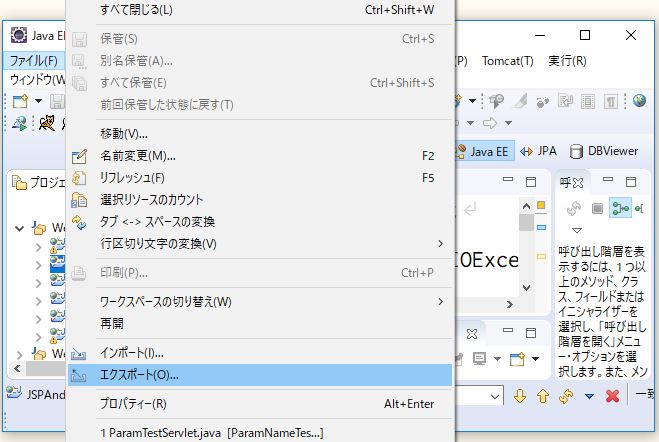This screenshot has width=659, height=442.
Task: Toggle the callee hierarchy icon
Action: pyautogui.click(x=639, y=208)
